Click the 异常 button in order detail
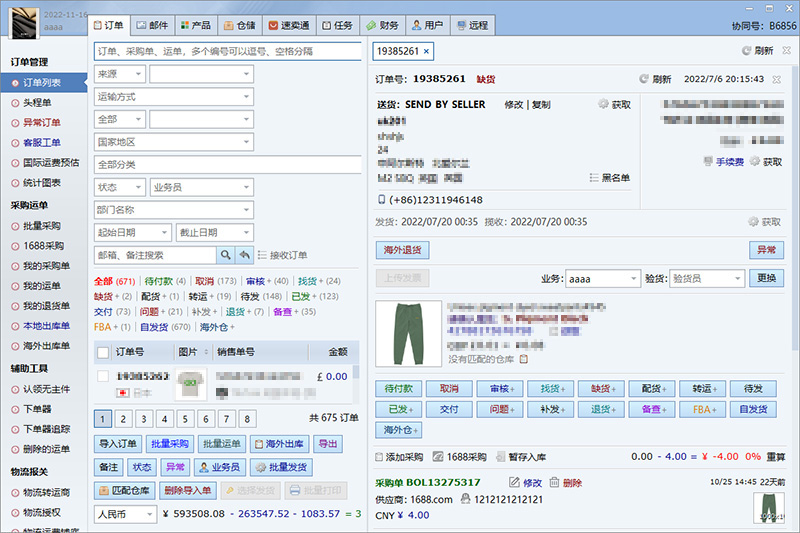 [766, 250]
